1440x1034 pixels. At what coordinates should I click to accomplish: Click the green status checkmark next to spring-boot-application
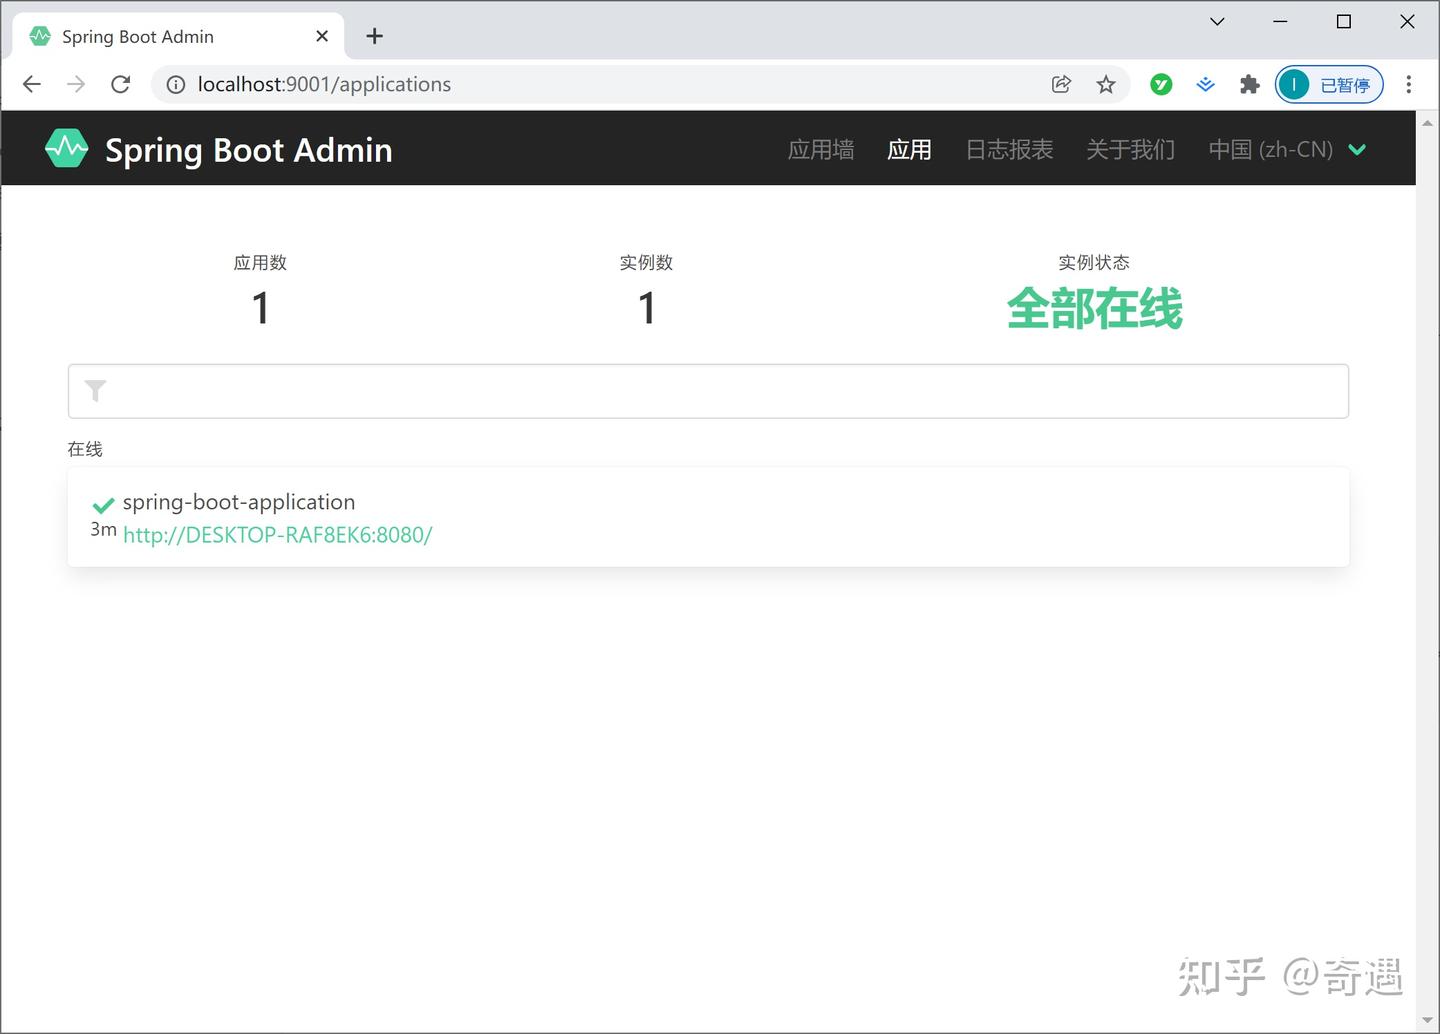(x=102, y=504)
